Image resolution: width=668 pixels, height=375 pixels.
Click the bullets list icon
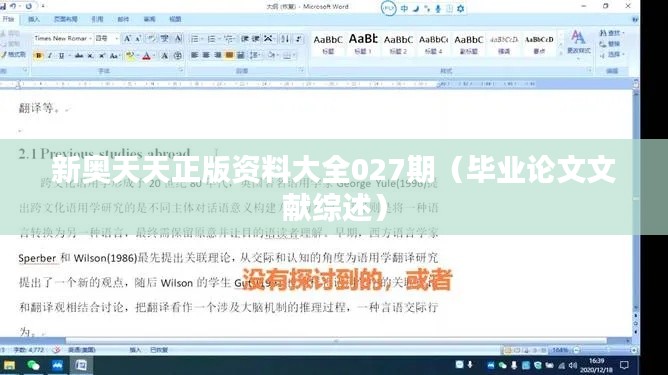point(195,39)
